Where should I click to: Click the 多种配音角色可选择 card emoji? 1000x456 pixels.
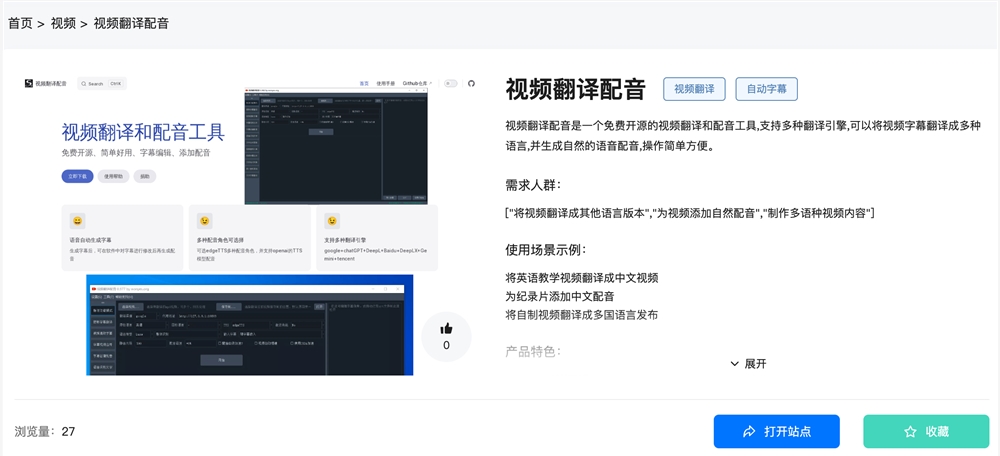[204, 221]
